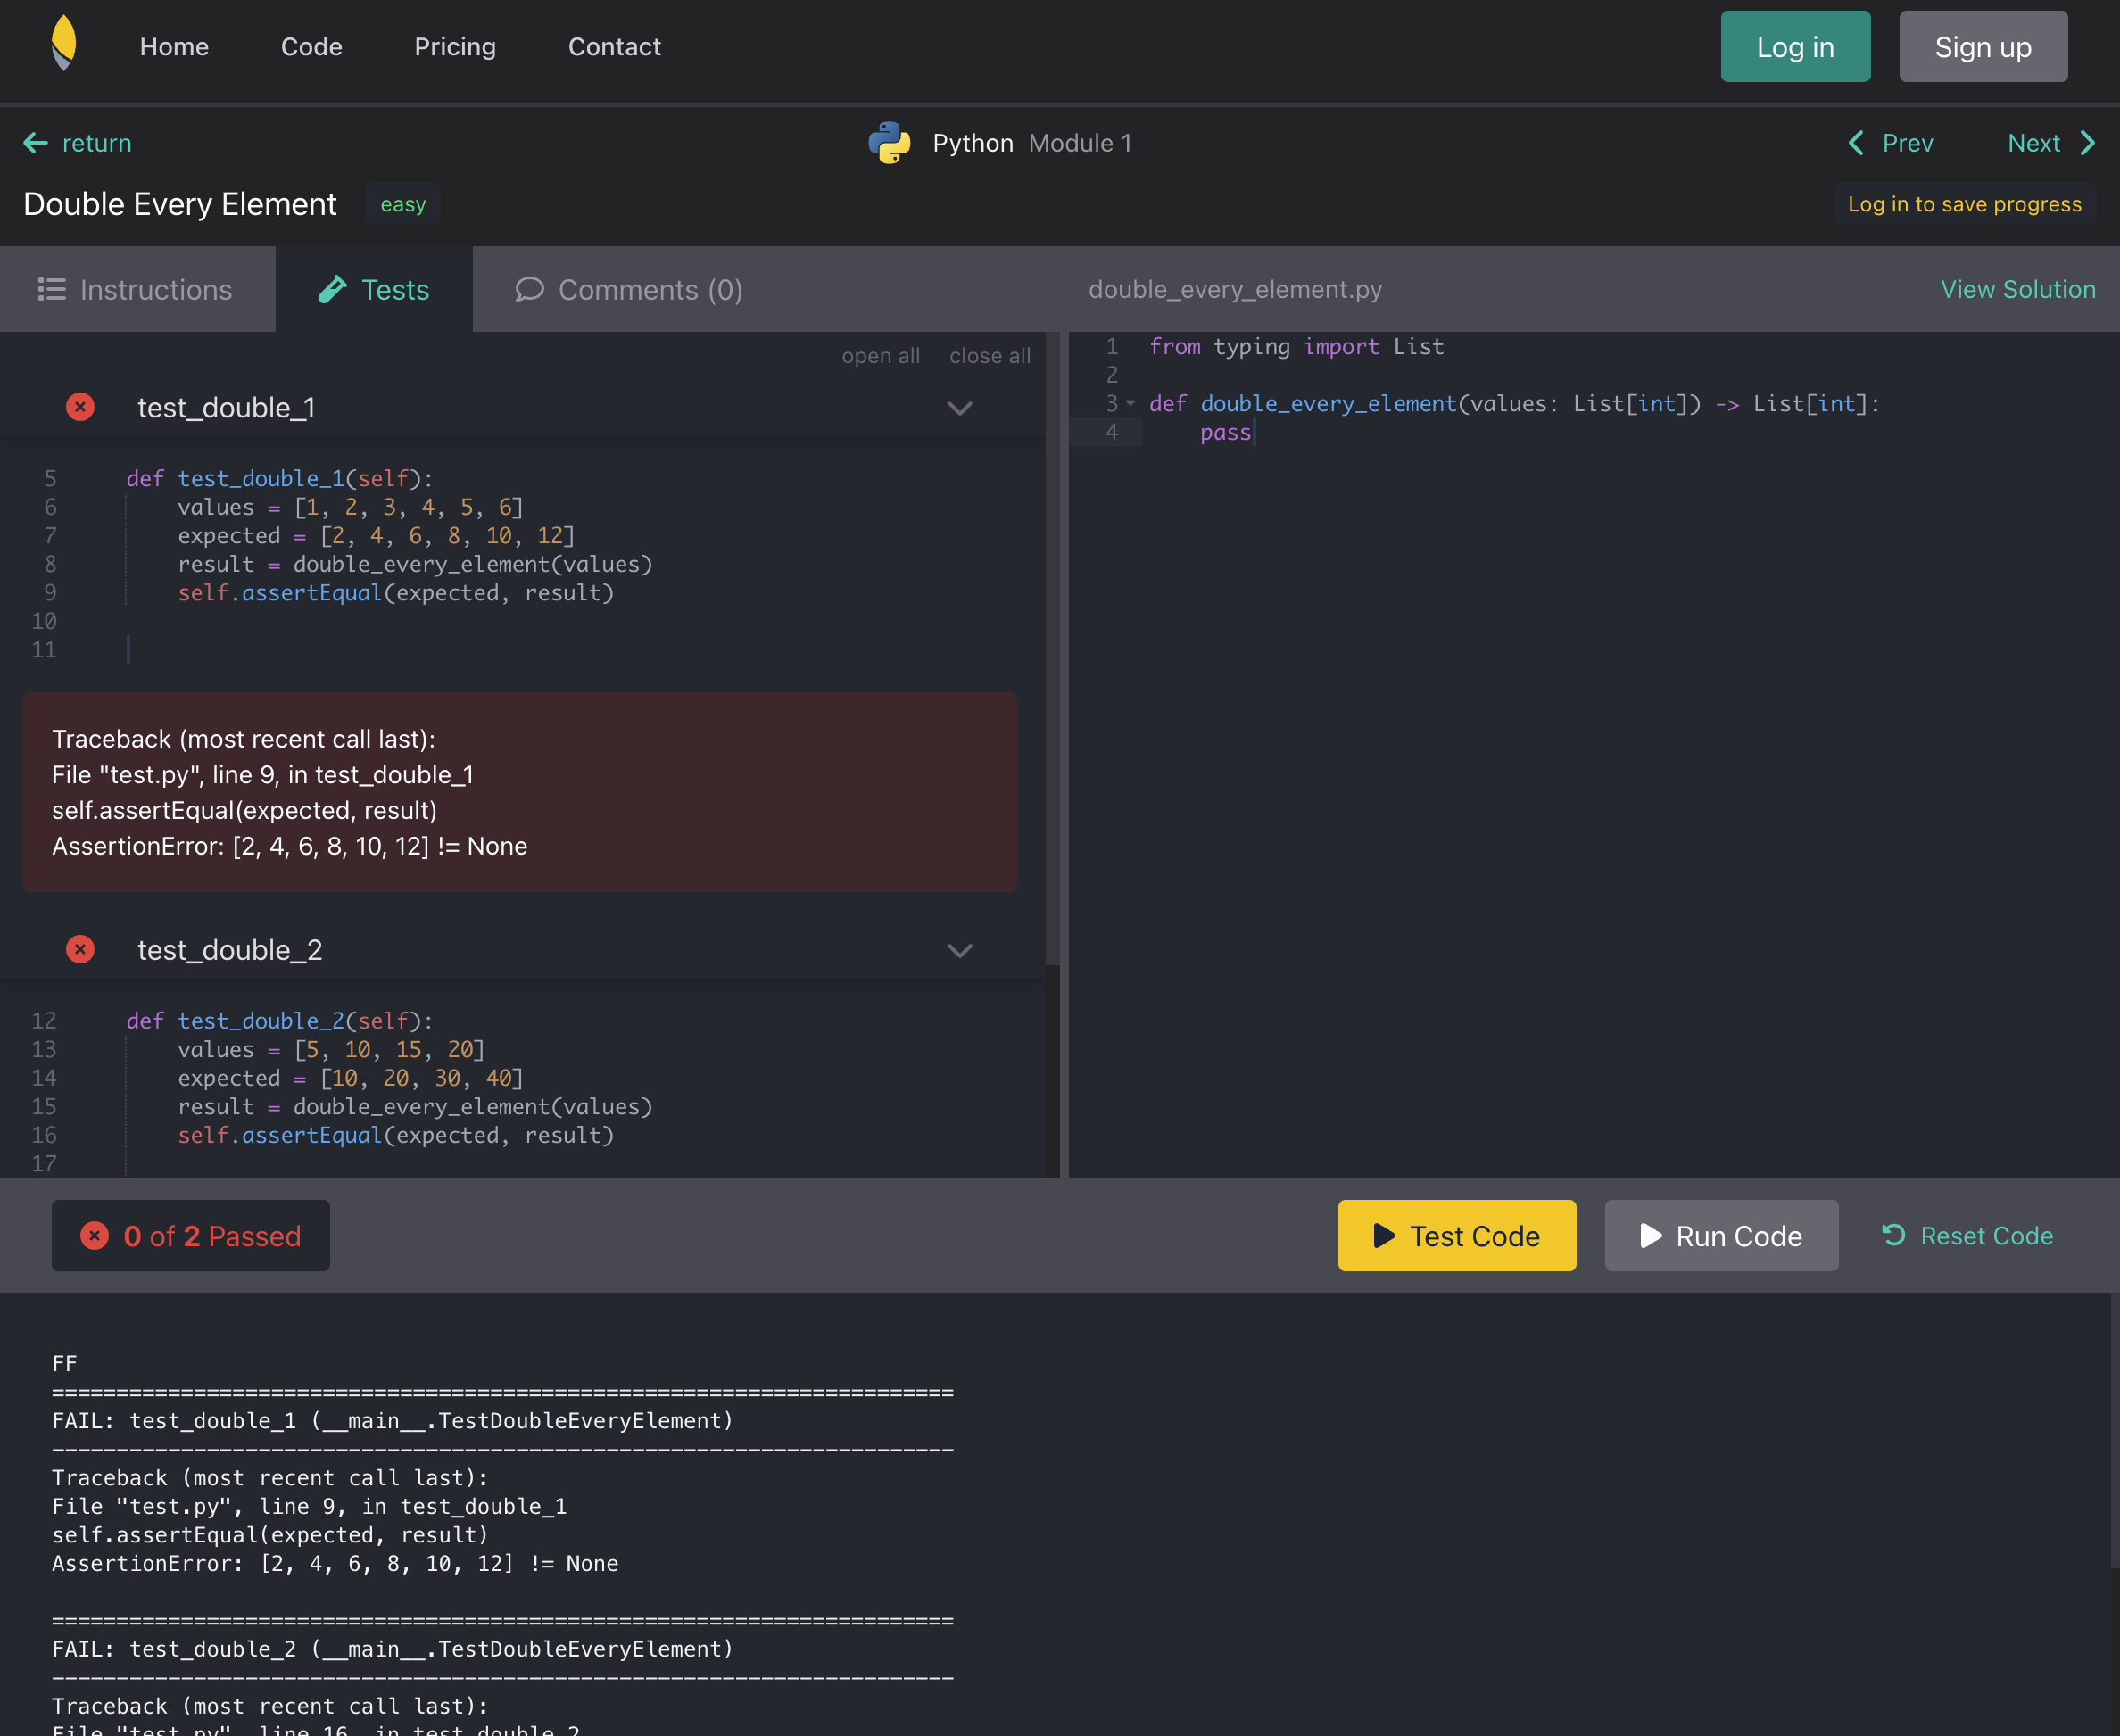Image resolution: width=2120 pixels, height=1736 pixels.
Task: Click the return link
Action: [x=77, y=143]
